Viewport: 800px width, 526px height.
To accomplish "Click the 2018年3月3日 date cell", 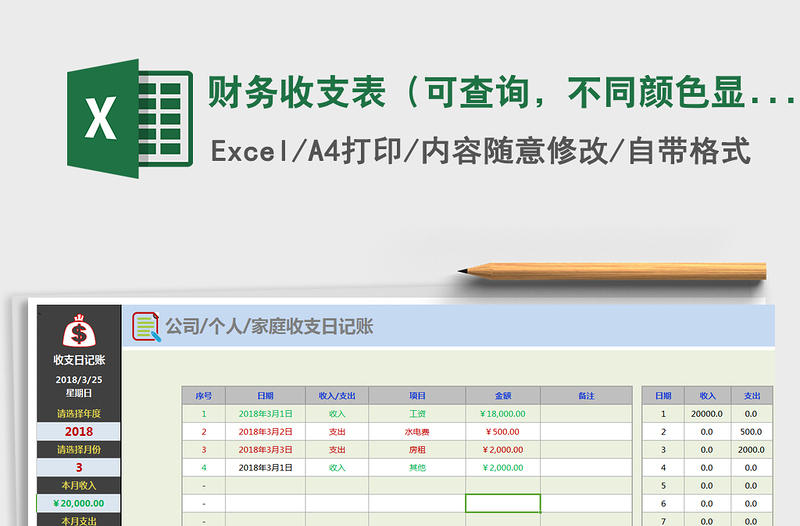I will click(x=265, y=449).
